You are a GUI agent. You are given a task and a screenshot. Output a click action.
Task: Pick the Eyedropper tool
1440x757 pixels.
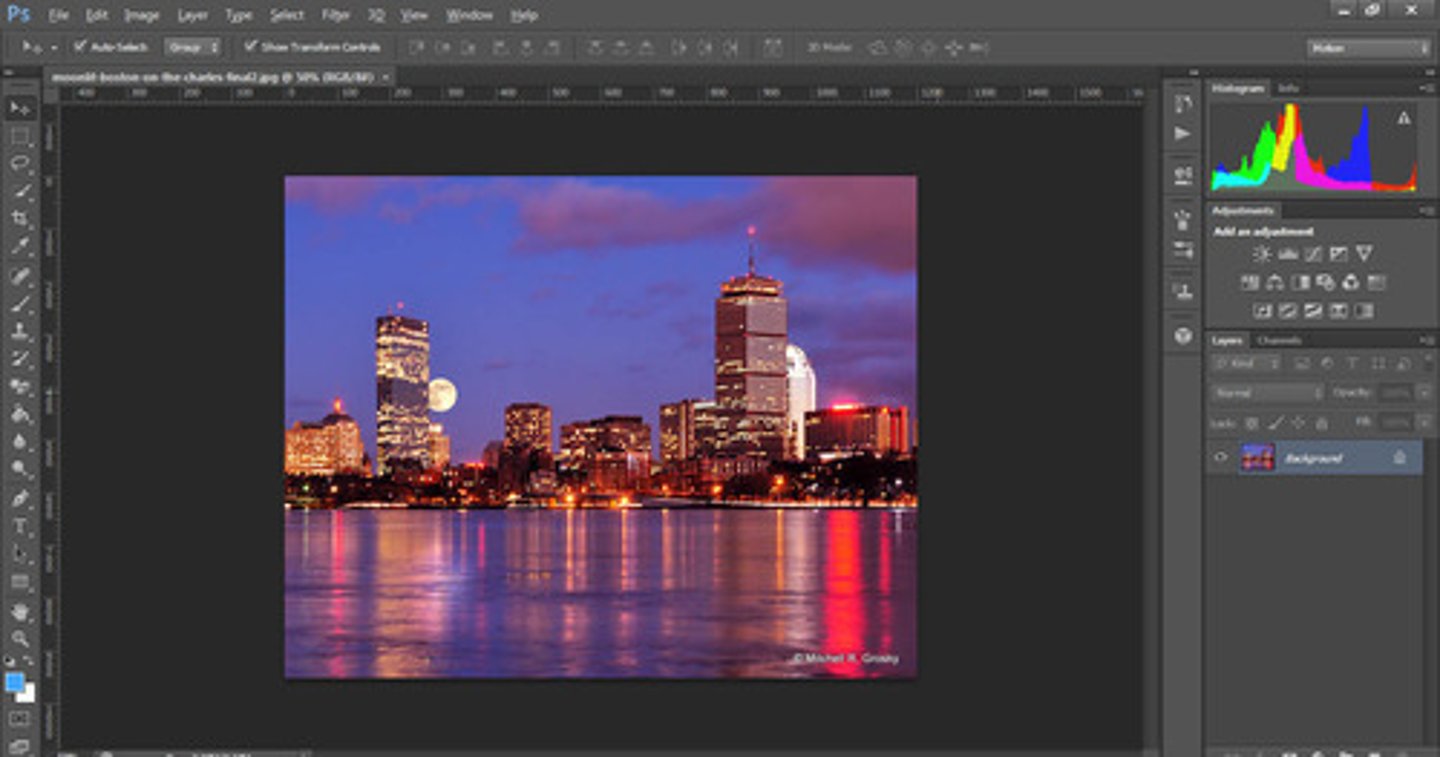pos(20,246)
